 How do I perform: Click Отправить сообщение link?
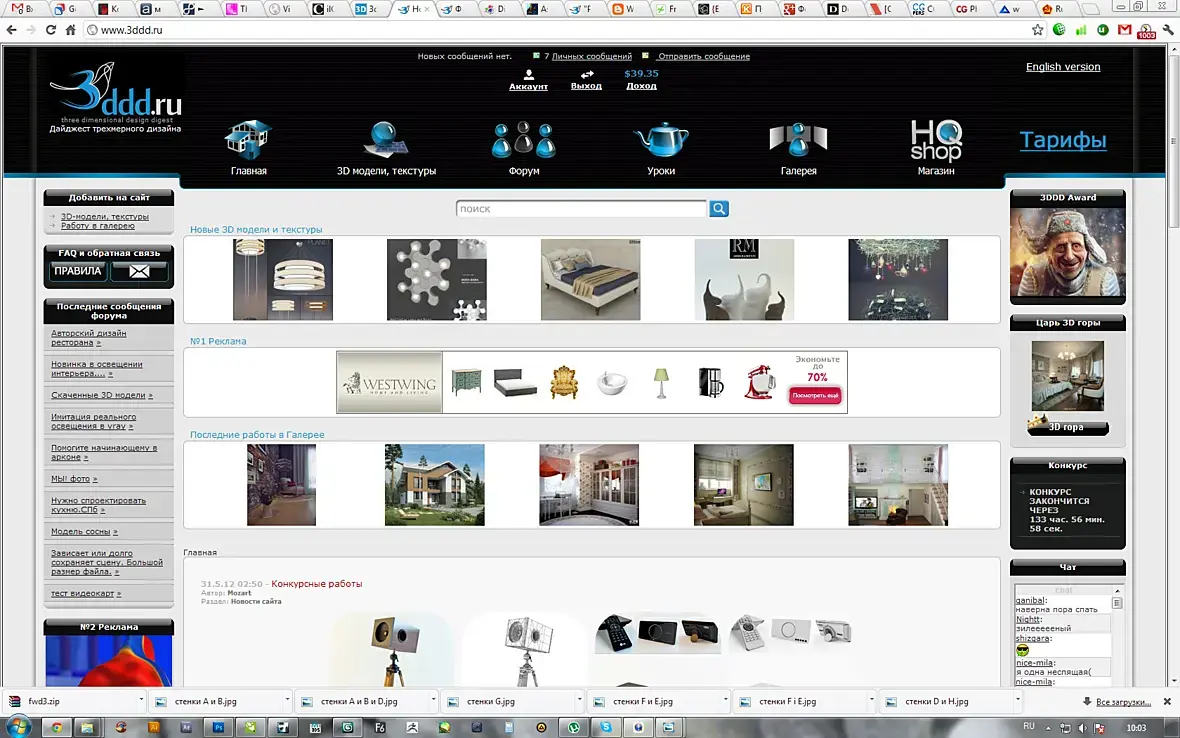click(x=704, y=56)
